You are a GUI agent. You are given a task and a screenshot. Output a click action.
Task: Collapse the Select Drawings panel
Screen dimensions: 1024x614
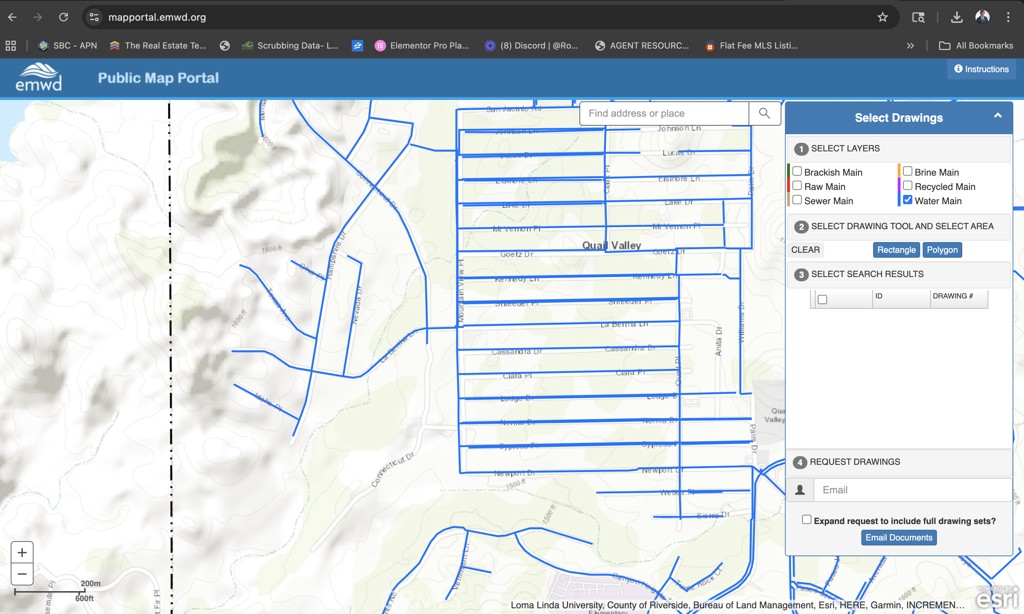coord(997,117)
